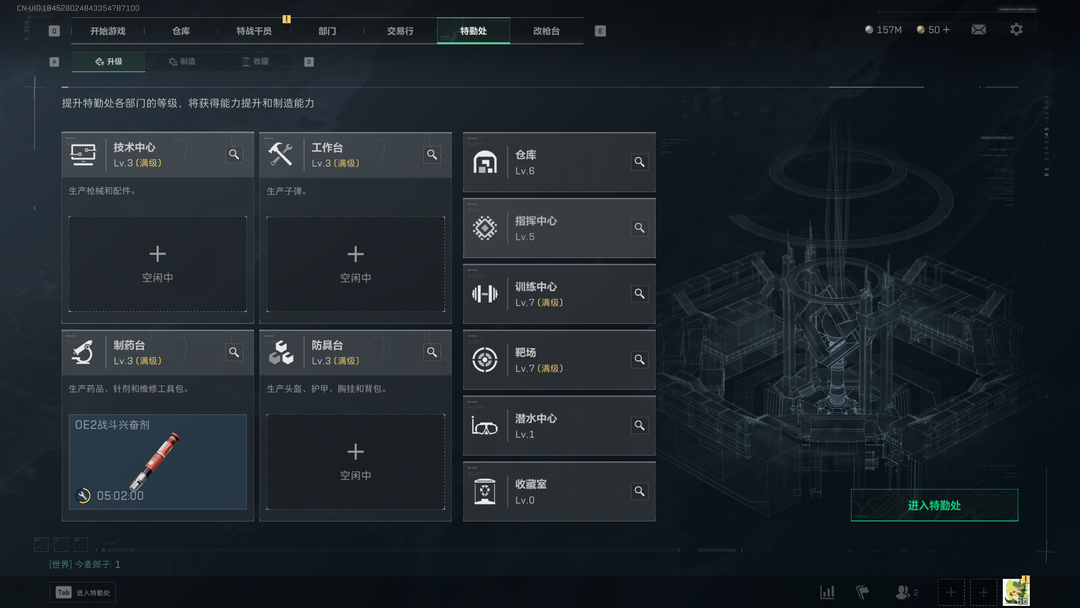Add production in idle 工作台 slot
The height and width of the screenshot is (608, 1080).
click(355, 264)
